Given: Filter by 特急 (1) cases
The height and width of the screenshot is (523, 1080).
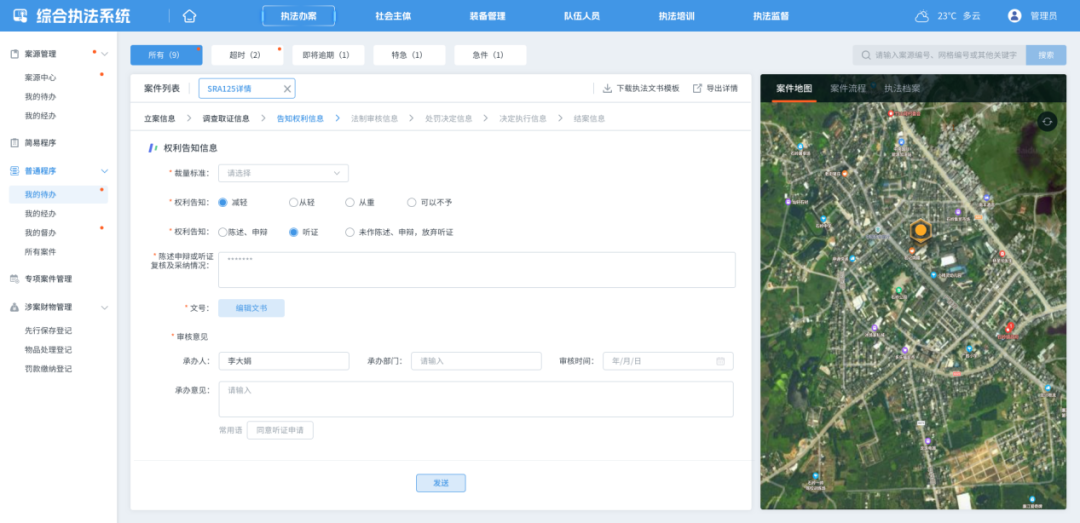Looking at the screenshot, I should [409, 55].
